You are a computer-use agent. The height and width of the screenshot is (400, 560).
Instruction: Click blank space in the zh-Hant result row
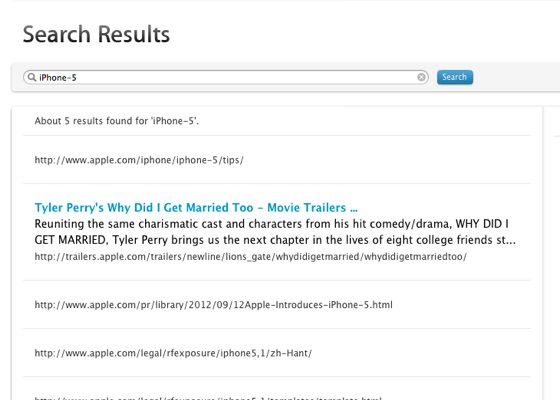coord(421,353)
